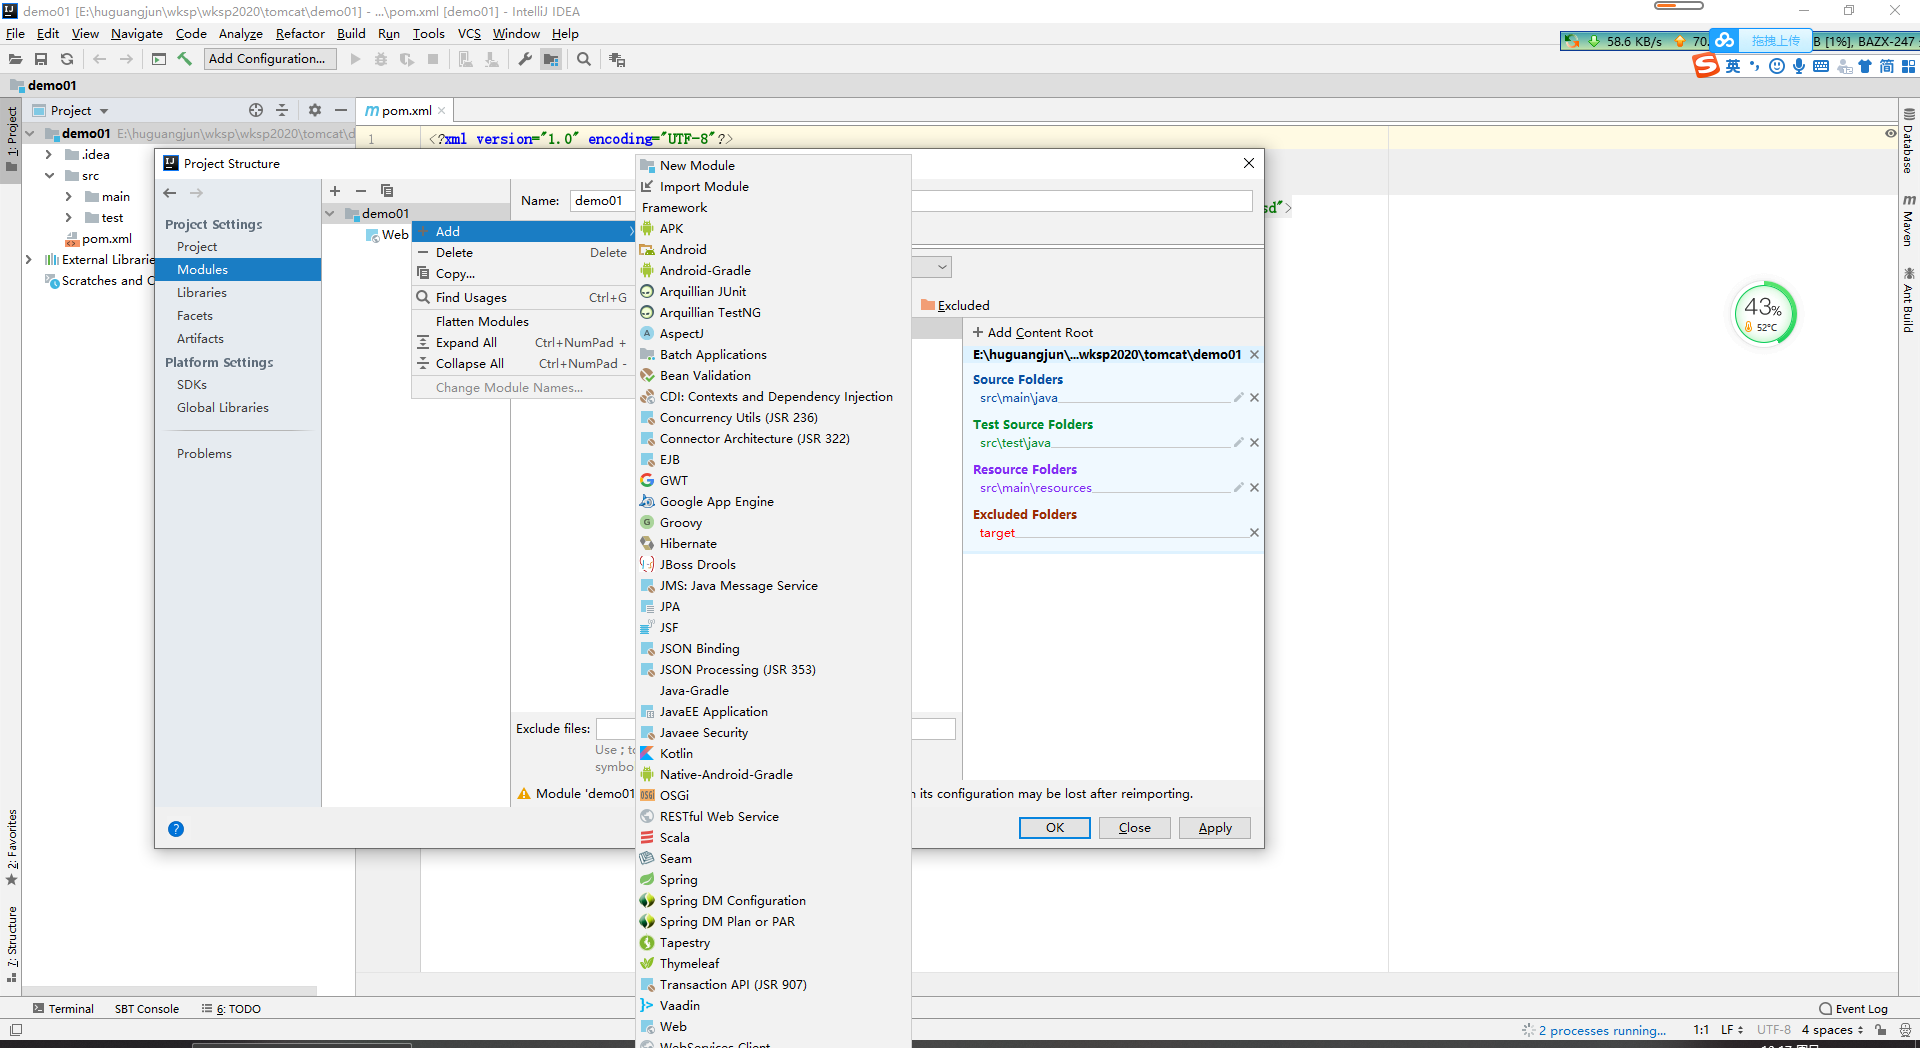Select Import Module in submenu
The image size is (1920, 1048).
point(773,187)
